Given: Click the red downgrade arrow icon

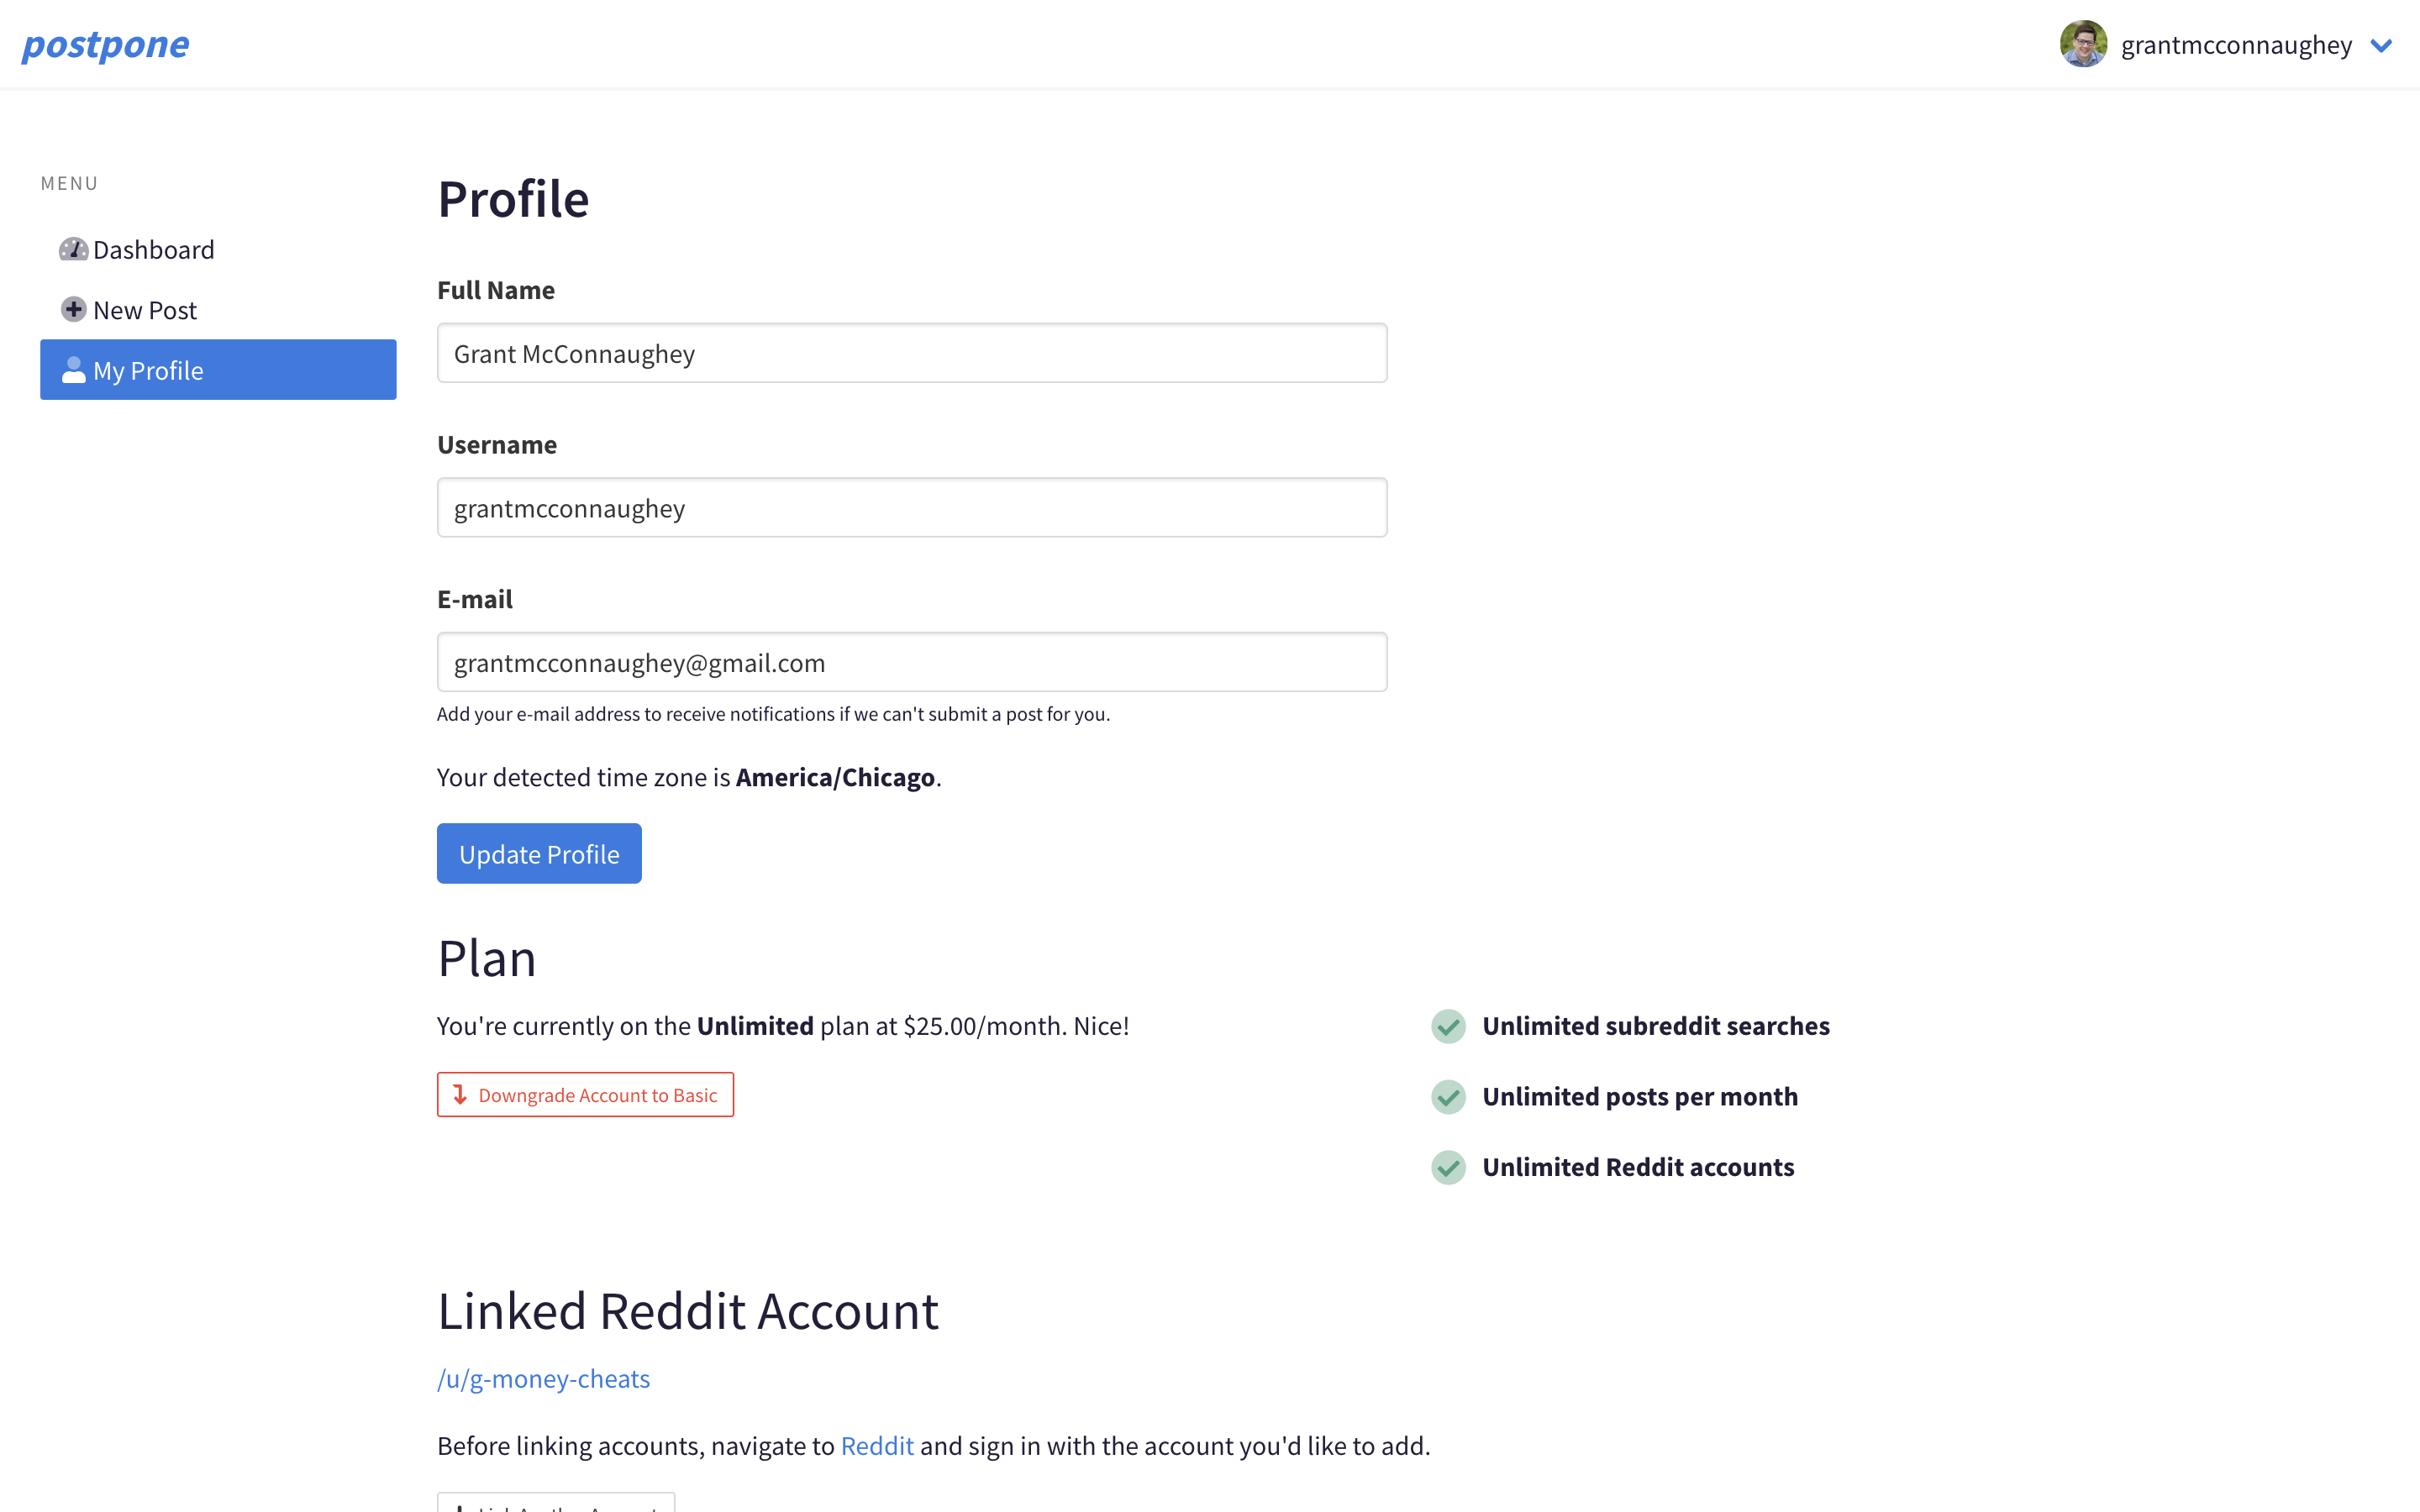Looking at the screenshot, I should [460, 1095].
